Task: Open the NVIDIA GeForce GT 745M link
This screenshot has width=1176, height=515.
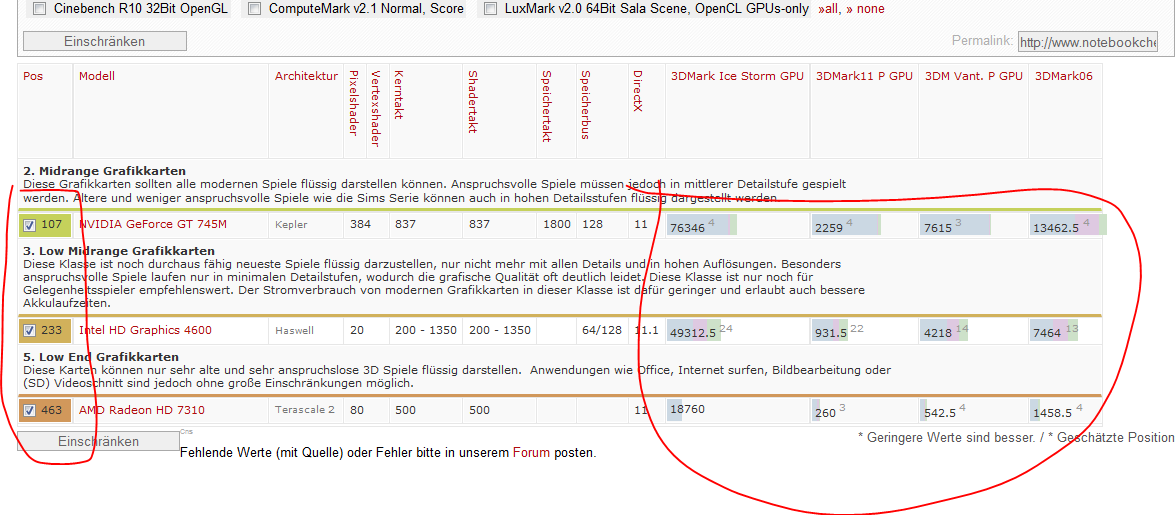Action: 153,225
